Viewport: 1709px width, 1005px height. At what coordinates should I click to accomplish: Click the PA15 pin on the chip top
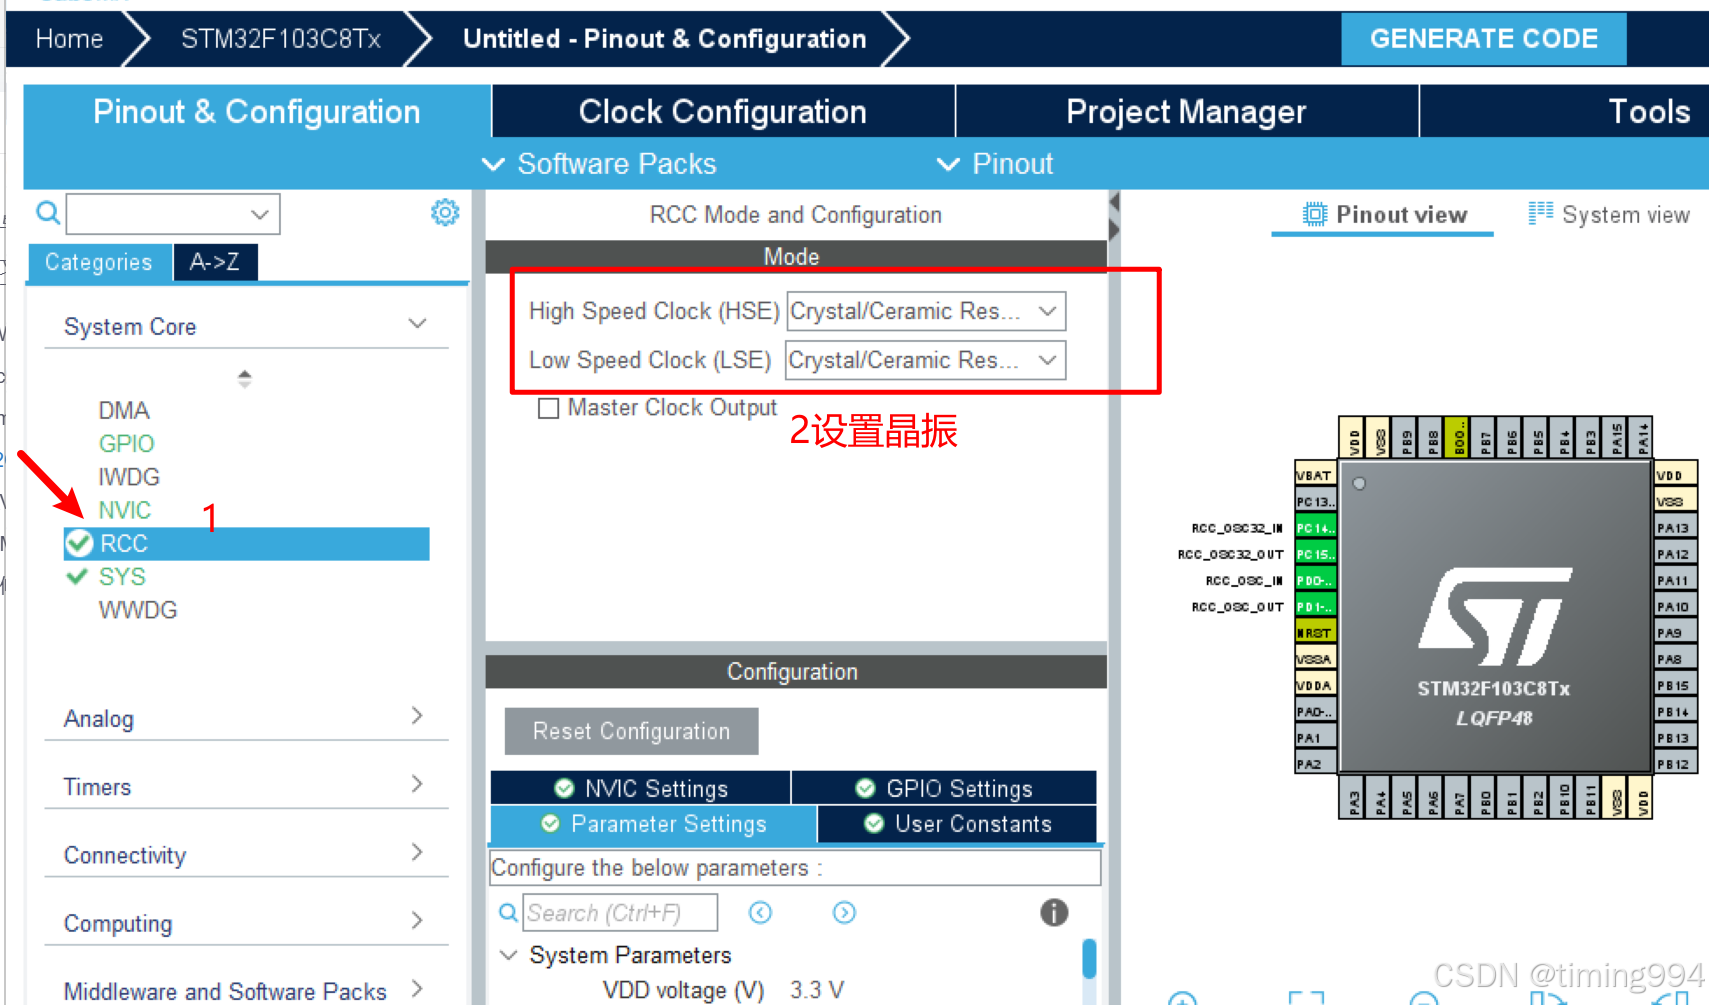point(1615,437)
